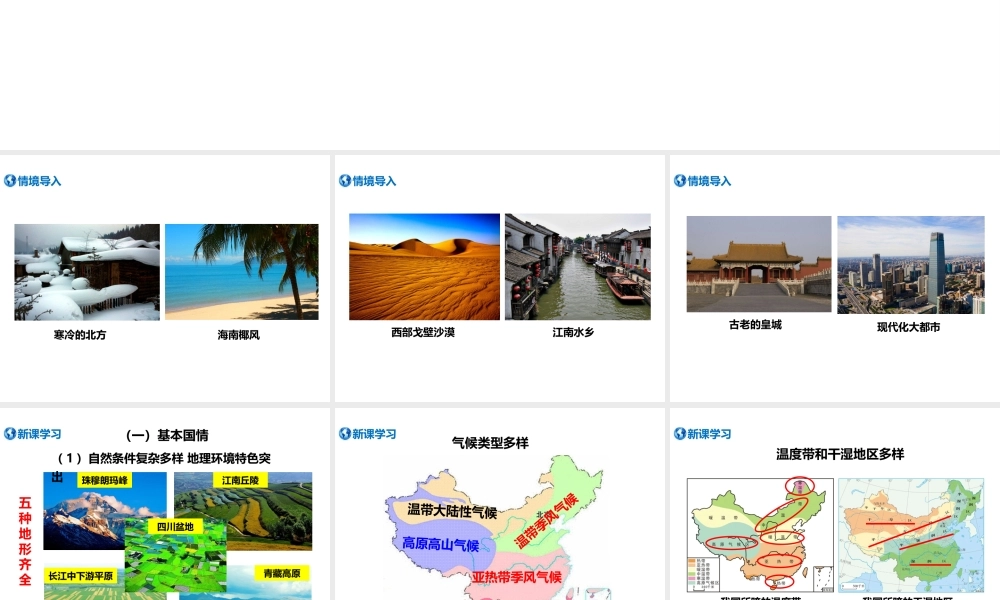Click the legend box on the temperature zones map
Screen dimensions: 1000x600
[x=703, y=574]
